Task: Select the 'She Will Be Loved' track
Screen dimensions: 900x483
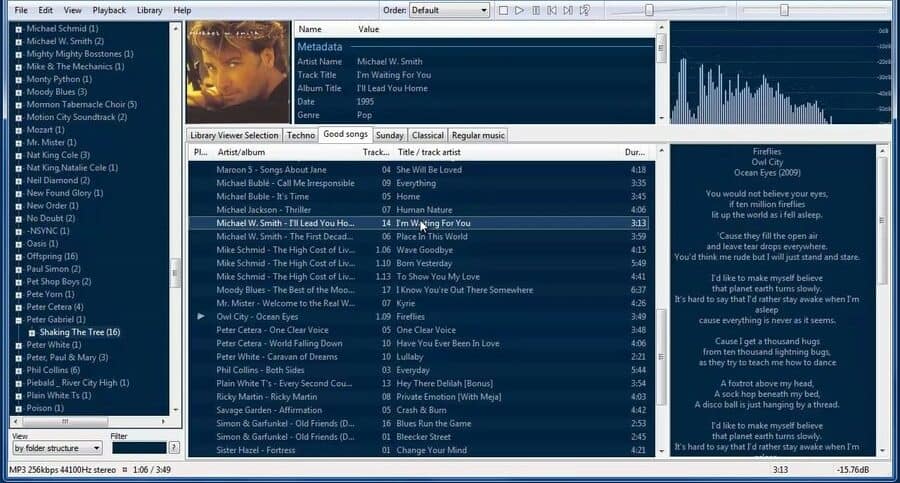Action: [419, 169]
